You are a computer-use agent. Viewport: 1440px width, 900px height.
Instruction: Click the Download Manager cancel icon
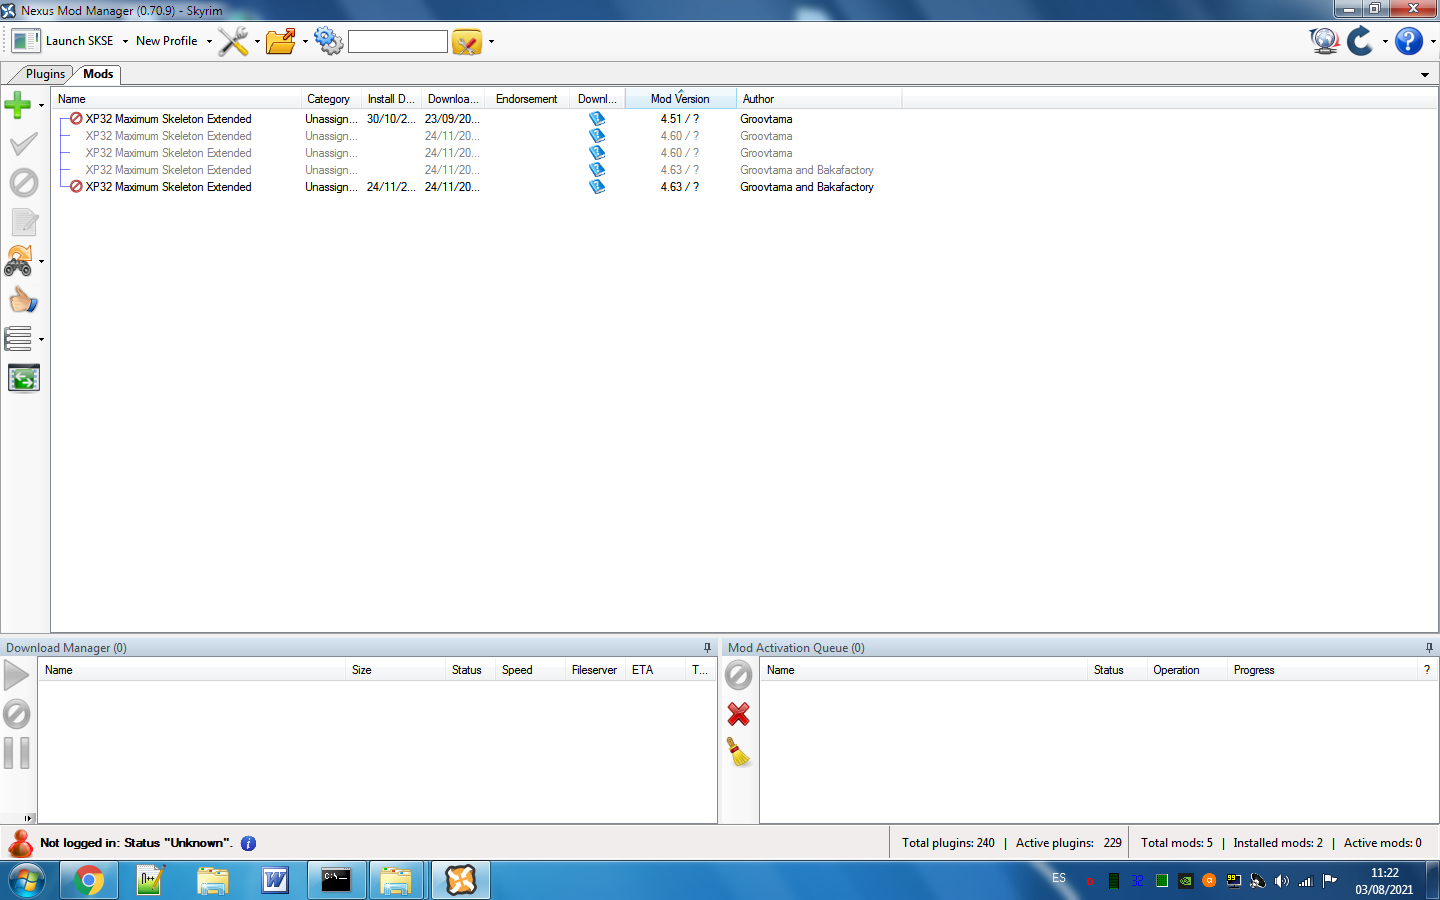click(x=17, y=714)
